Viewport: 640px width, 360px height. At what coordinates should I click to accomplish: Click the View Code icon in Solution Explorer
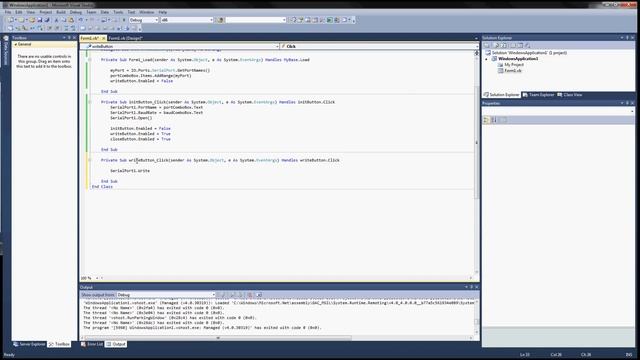[x=513, y=46]
